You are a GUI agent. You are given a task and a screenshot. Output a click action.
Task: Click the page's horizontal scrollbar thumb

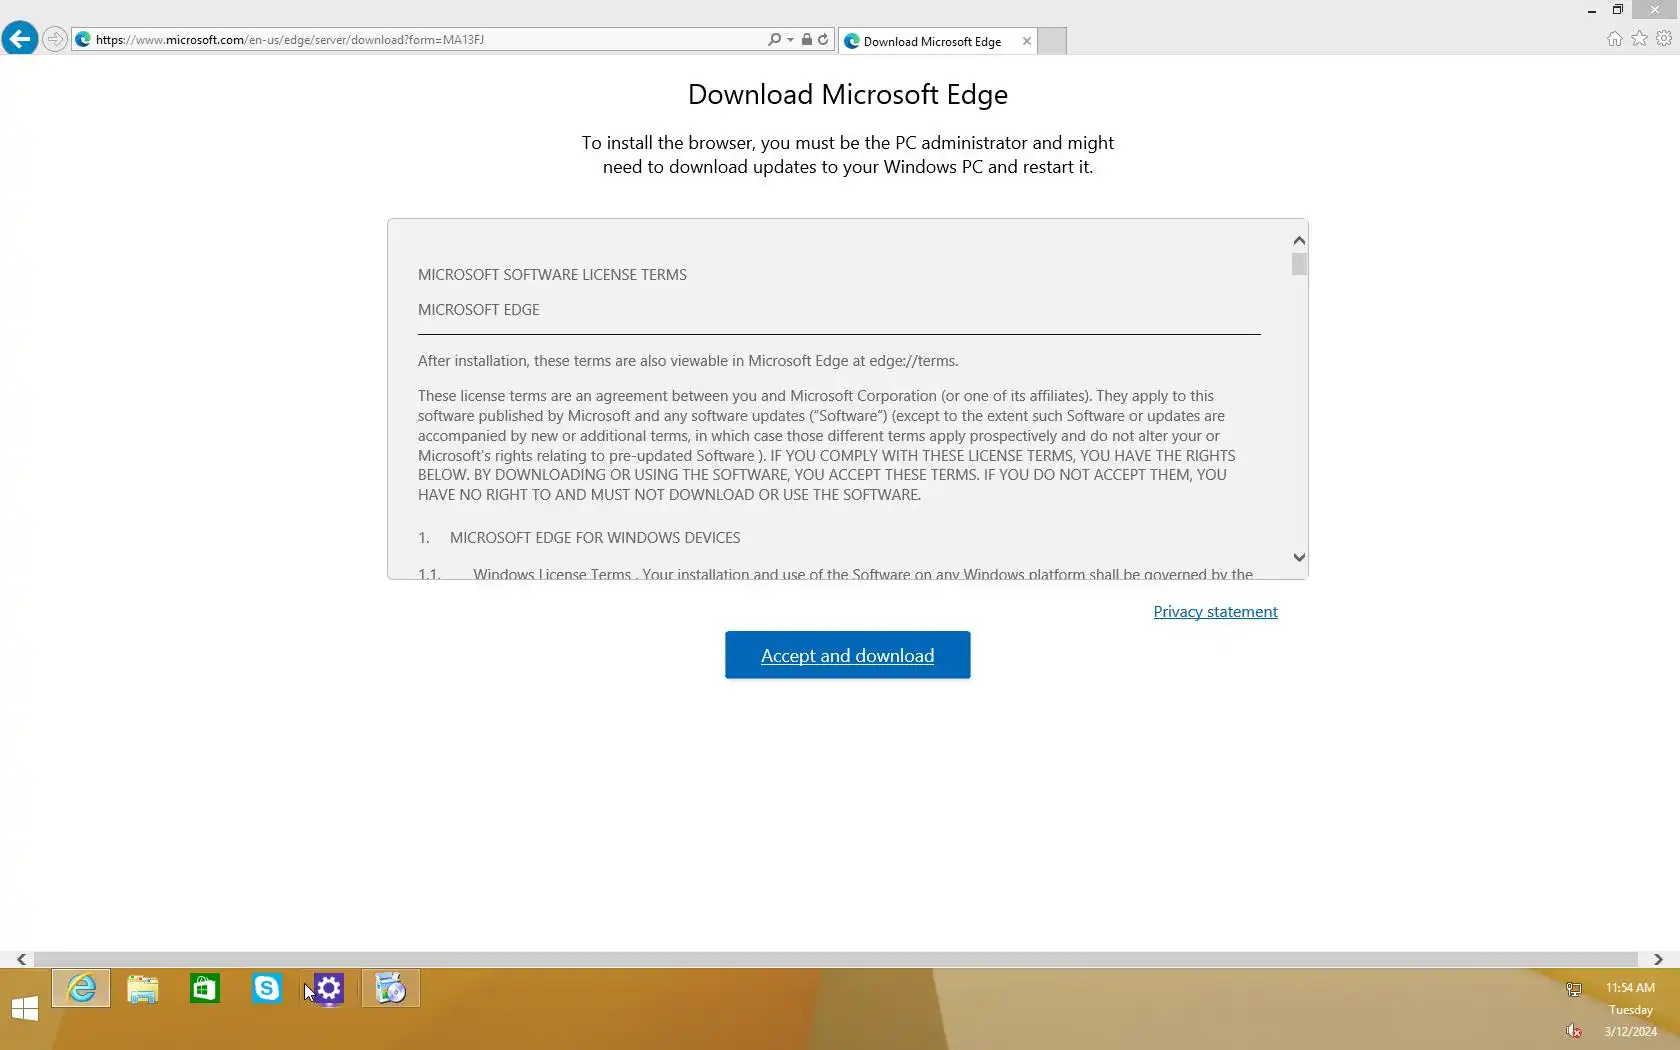(x=836, y=959)
